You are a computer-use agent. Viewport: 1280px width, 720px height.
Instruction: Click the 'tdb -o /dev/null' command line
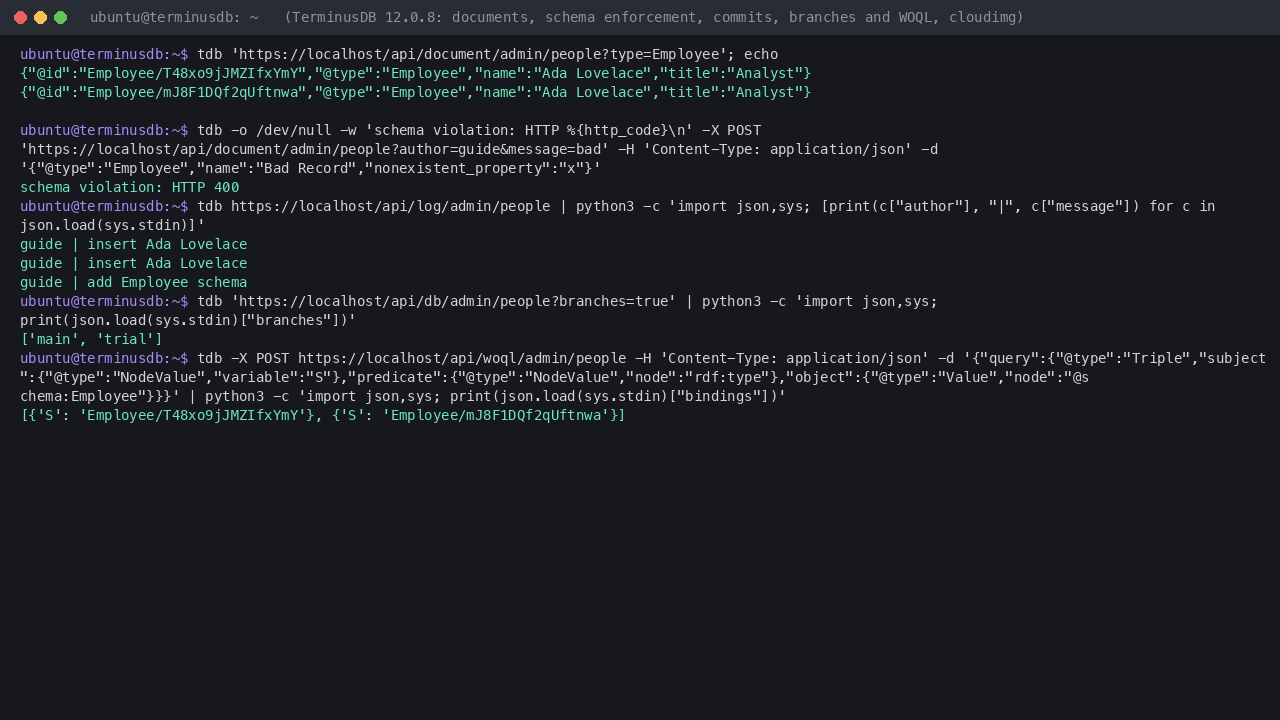pos(391,130)
